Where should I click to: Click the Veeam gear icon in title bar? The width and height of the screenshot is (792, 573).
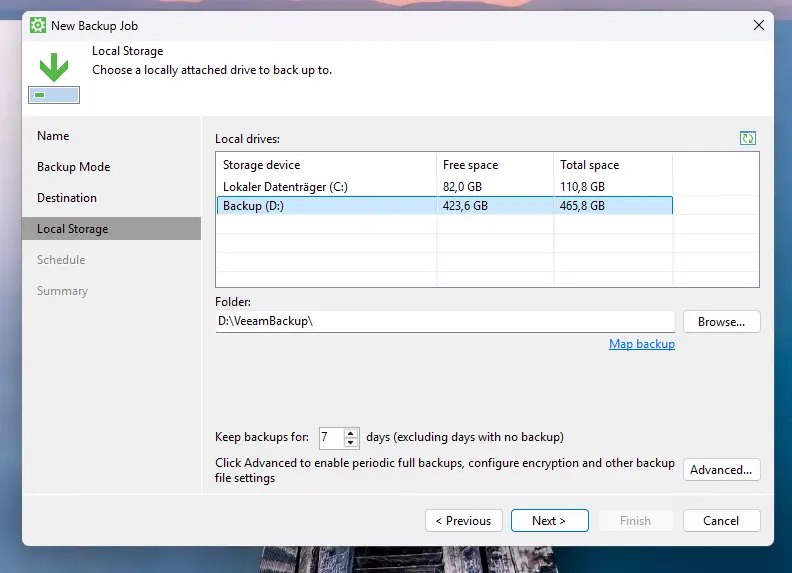(x=38, y=26)
